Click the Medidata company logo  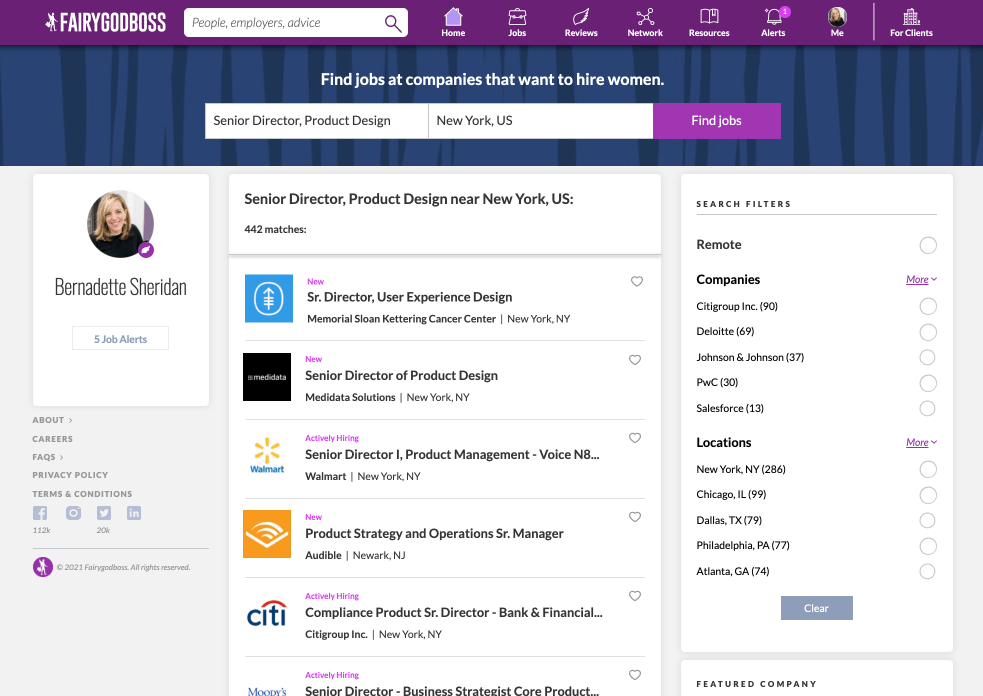[x=267, y=377]
